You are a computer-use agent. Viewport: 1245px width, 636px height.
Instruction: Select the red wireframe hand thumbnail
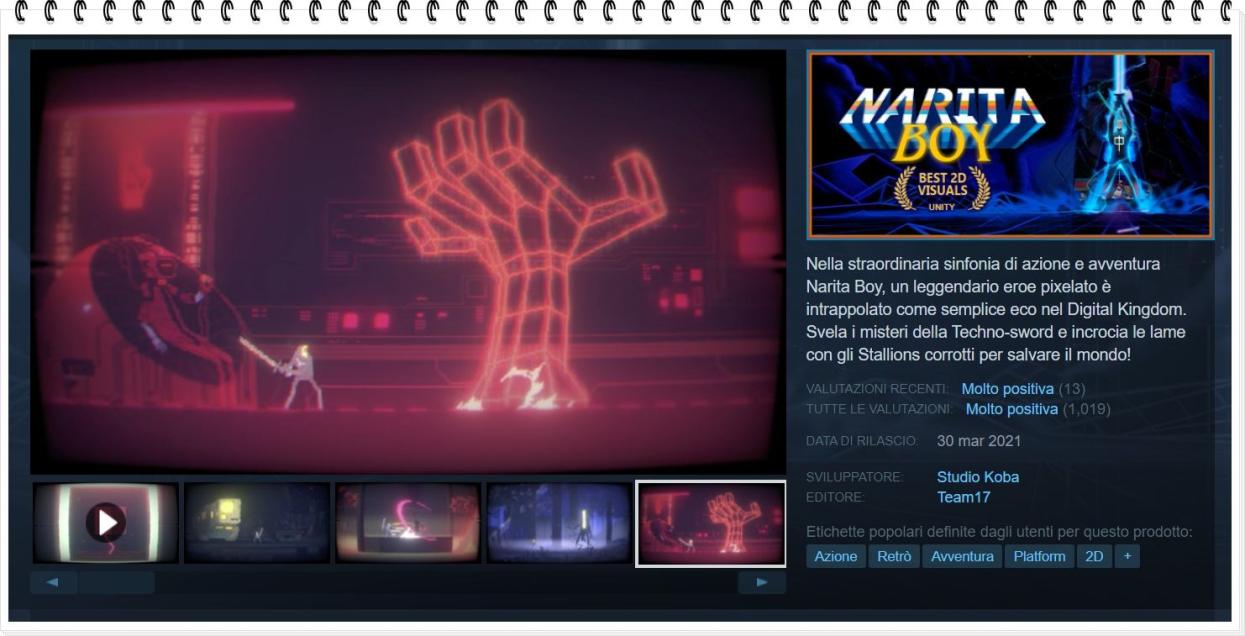711,523
